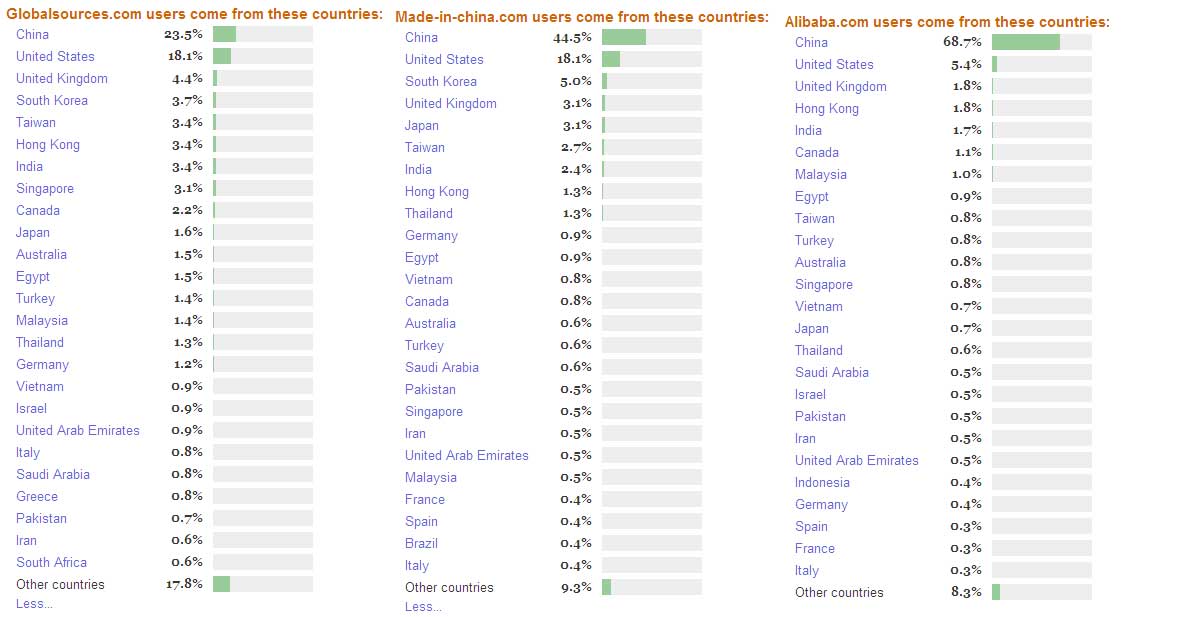Click Made-in-china.com China 44.5% bar
Screen dimensions: 1200x617
click(651, 37)
